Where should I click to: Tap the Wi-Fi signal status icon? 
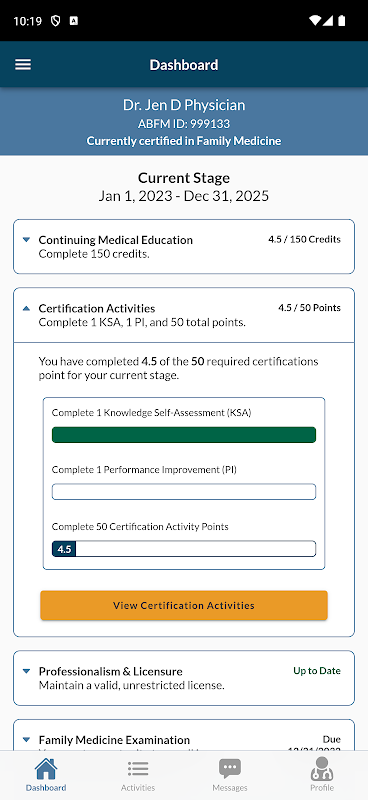pos(315,21)
